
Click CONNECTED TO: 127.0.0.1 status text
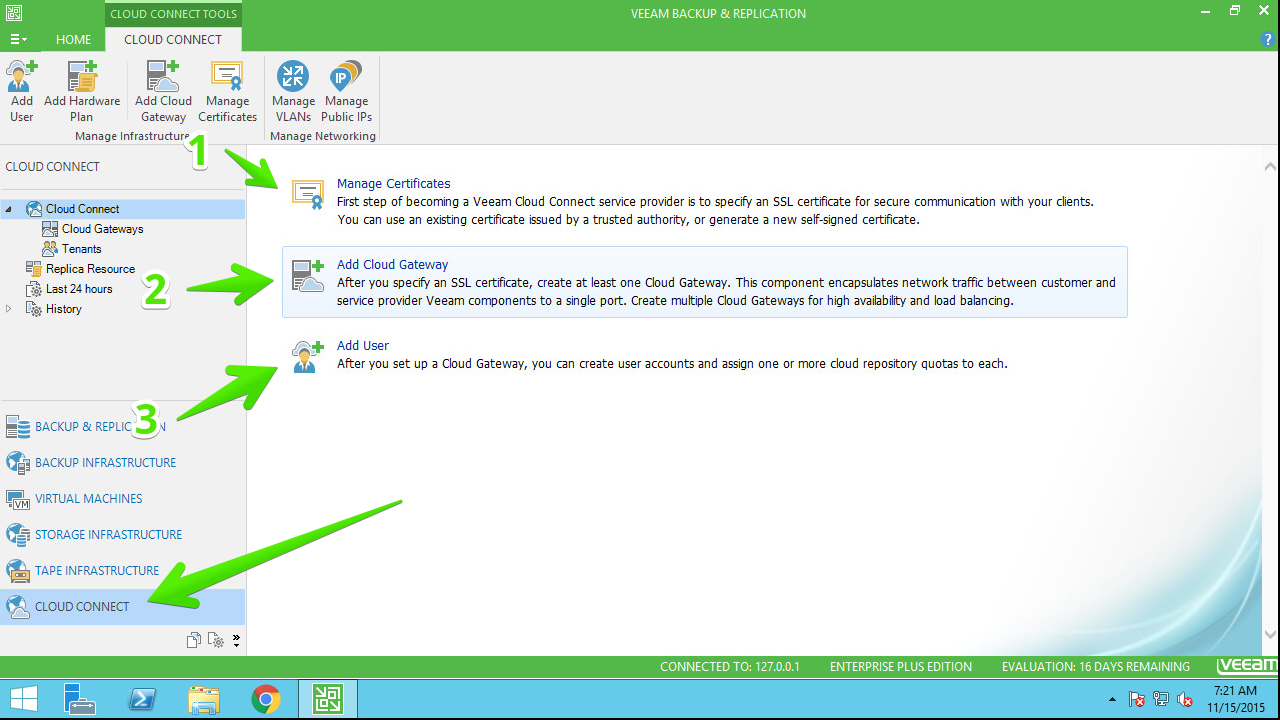pos(730,667)
